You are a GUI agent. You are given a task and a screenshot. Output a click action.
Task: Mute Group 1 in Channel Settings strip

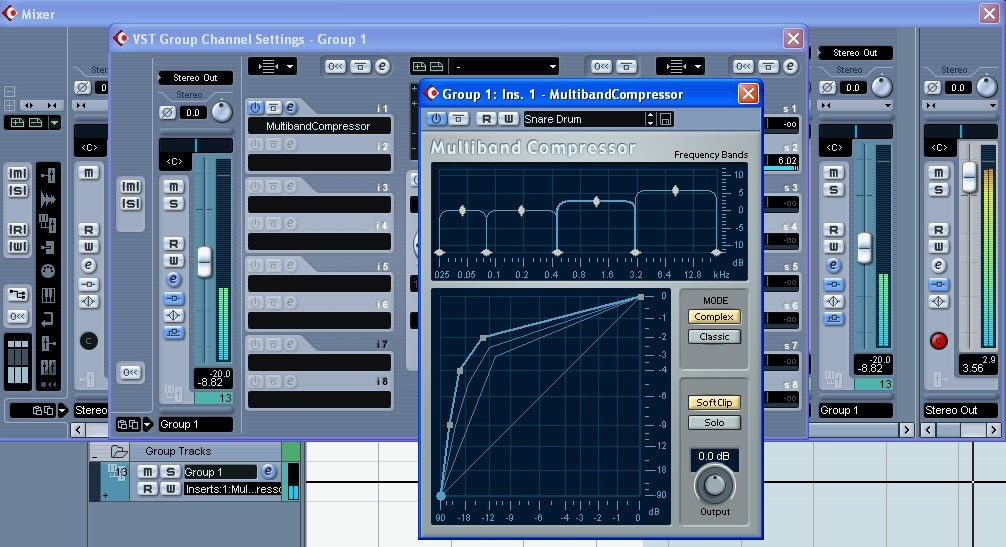pyautogui.click(x=173, y=187)
